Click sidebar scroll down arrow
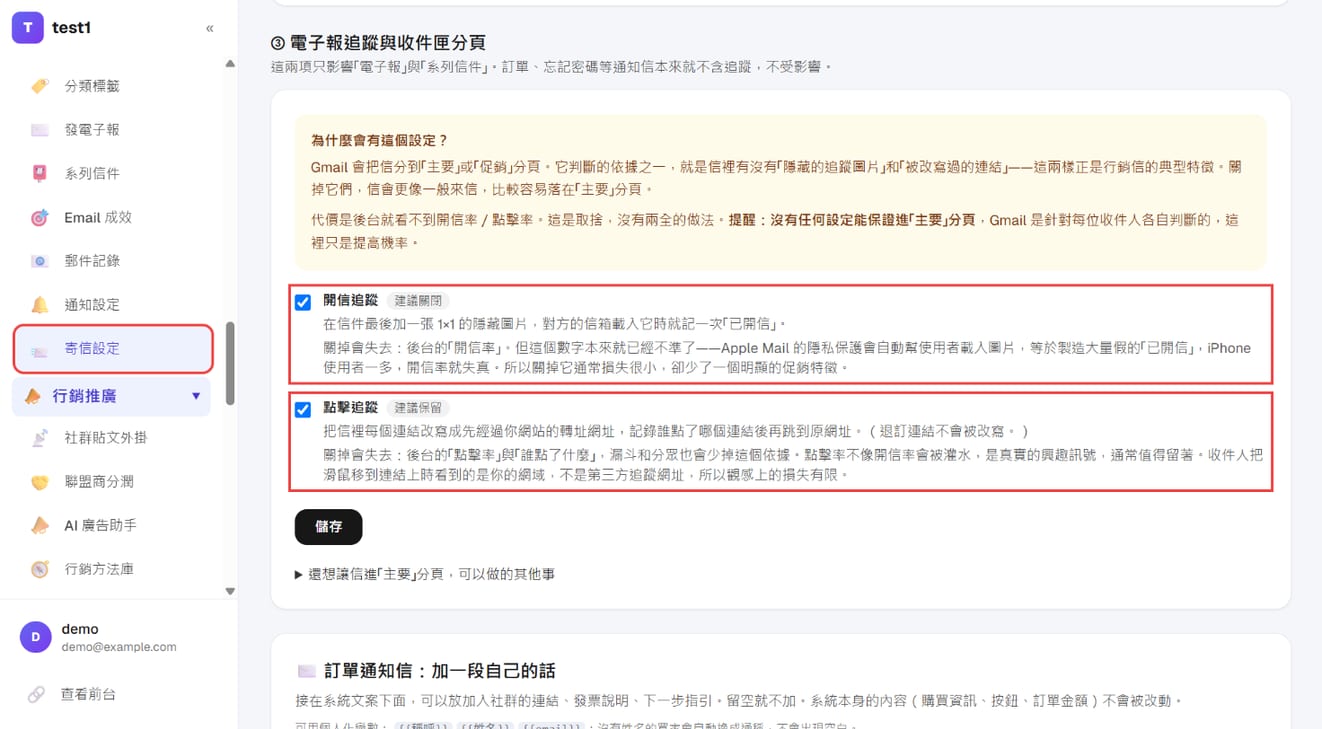Screen dimensions: 1322x729 [x=230, y=591]
